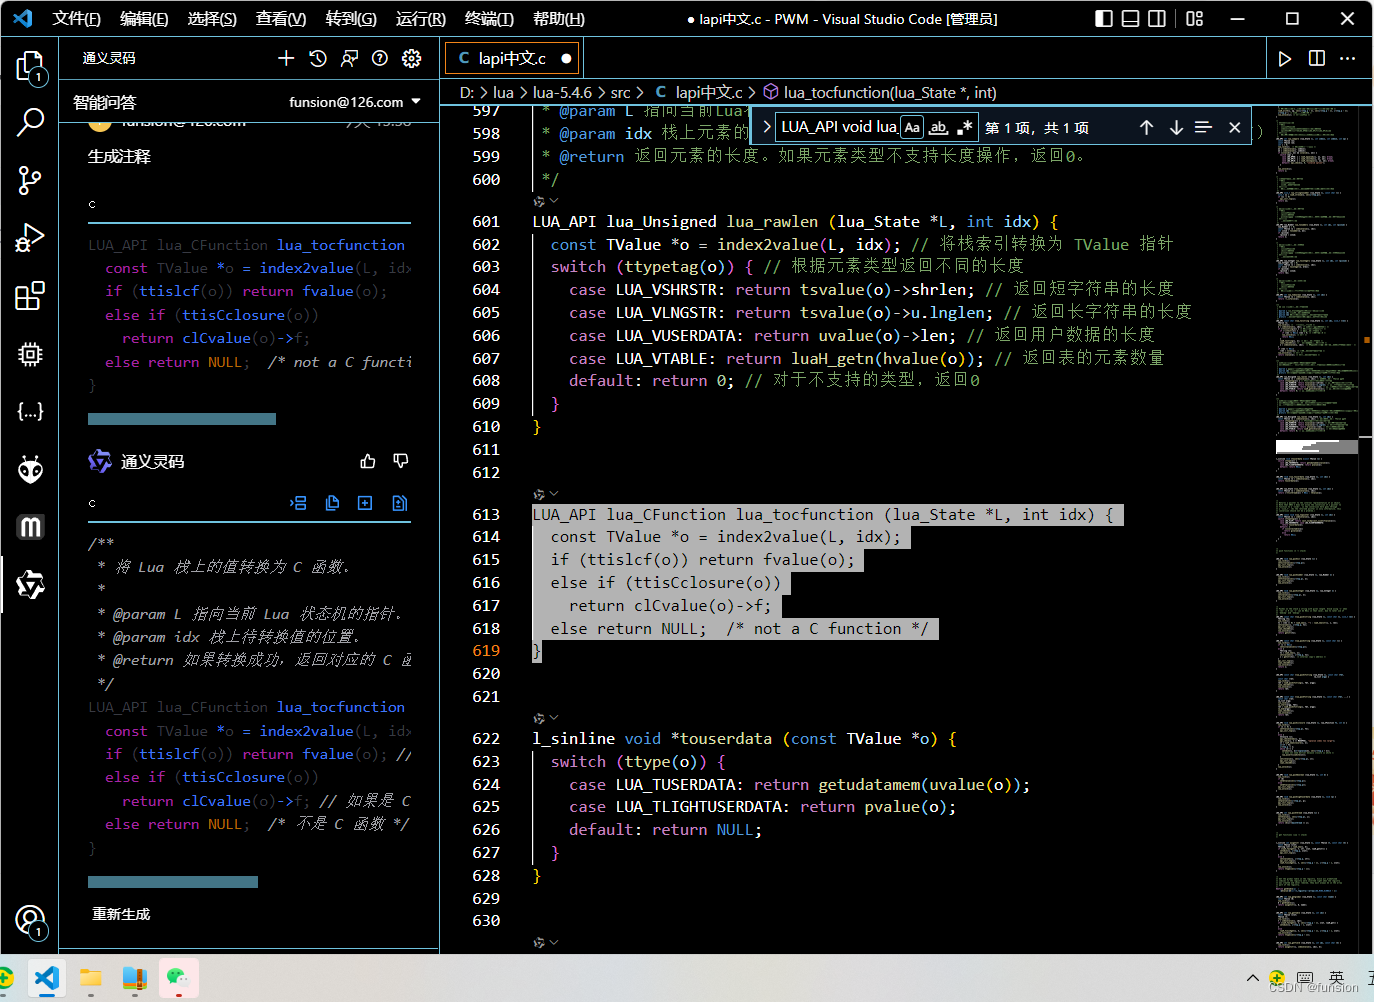Open the 编辑(E) menu
Screen dimensions: 1374x1002
(144, 18)
